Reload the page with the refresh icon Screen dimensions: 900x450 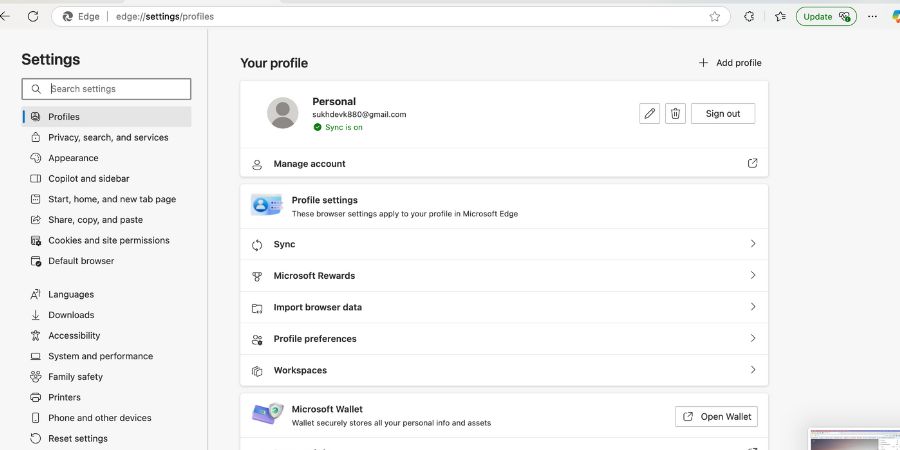pyautogui.click(x=33, y=16)
